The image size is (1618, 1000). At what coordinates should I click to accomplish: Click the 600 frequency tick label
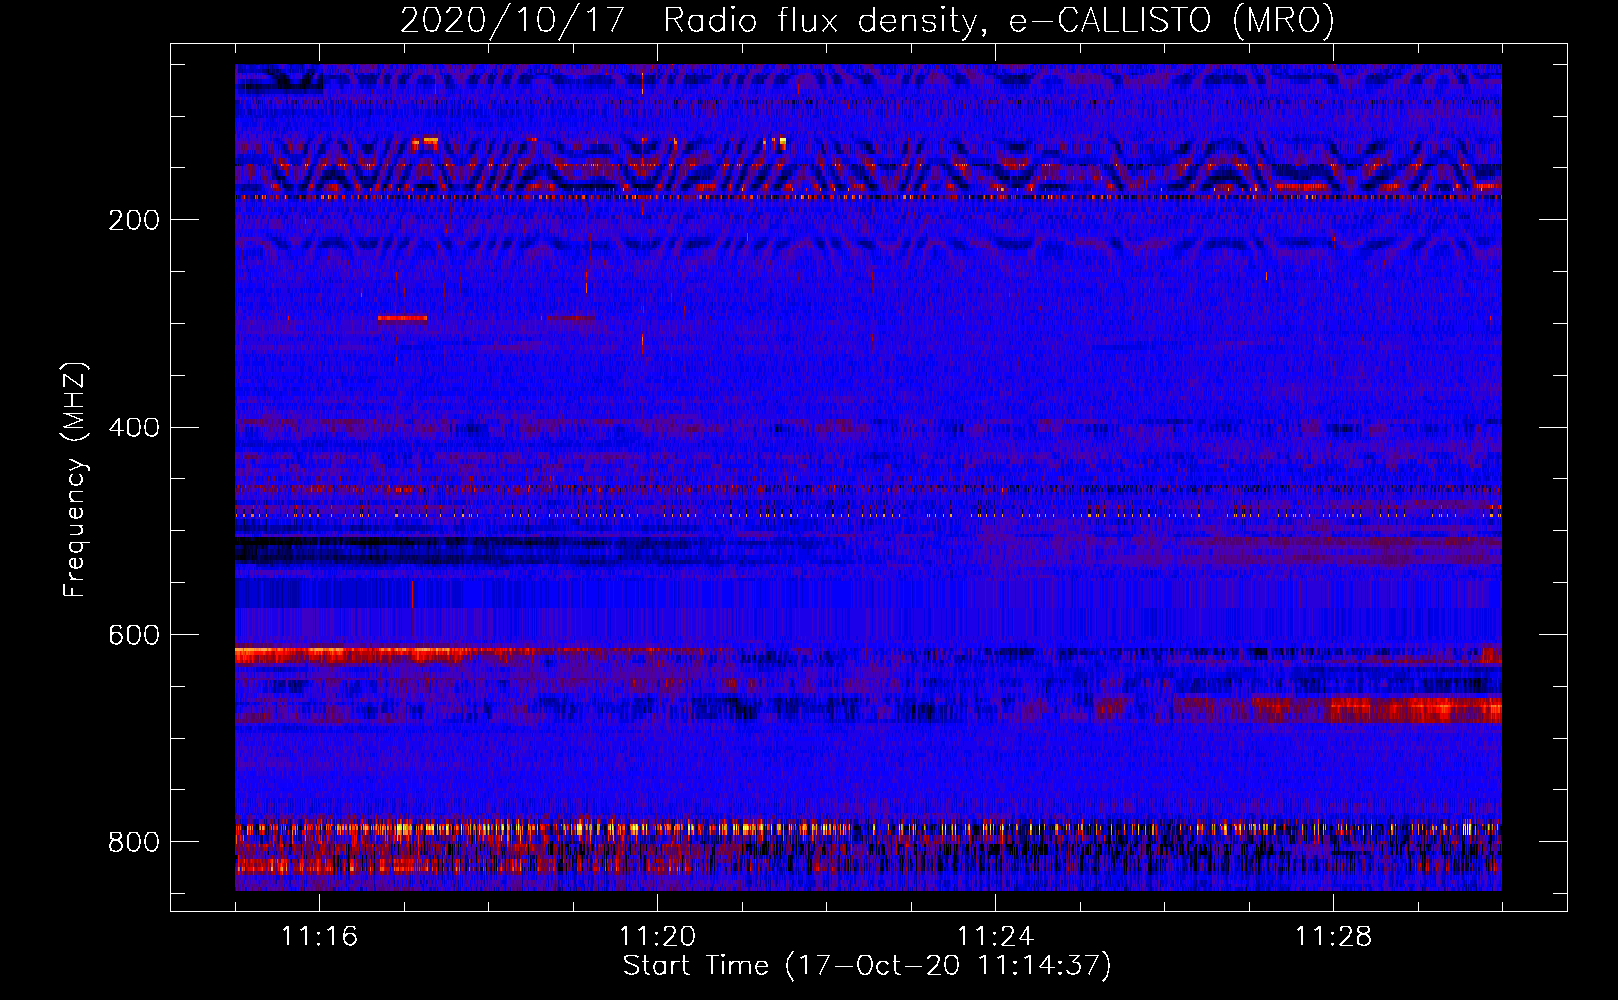[134, 636]
